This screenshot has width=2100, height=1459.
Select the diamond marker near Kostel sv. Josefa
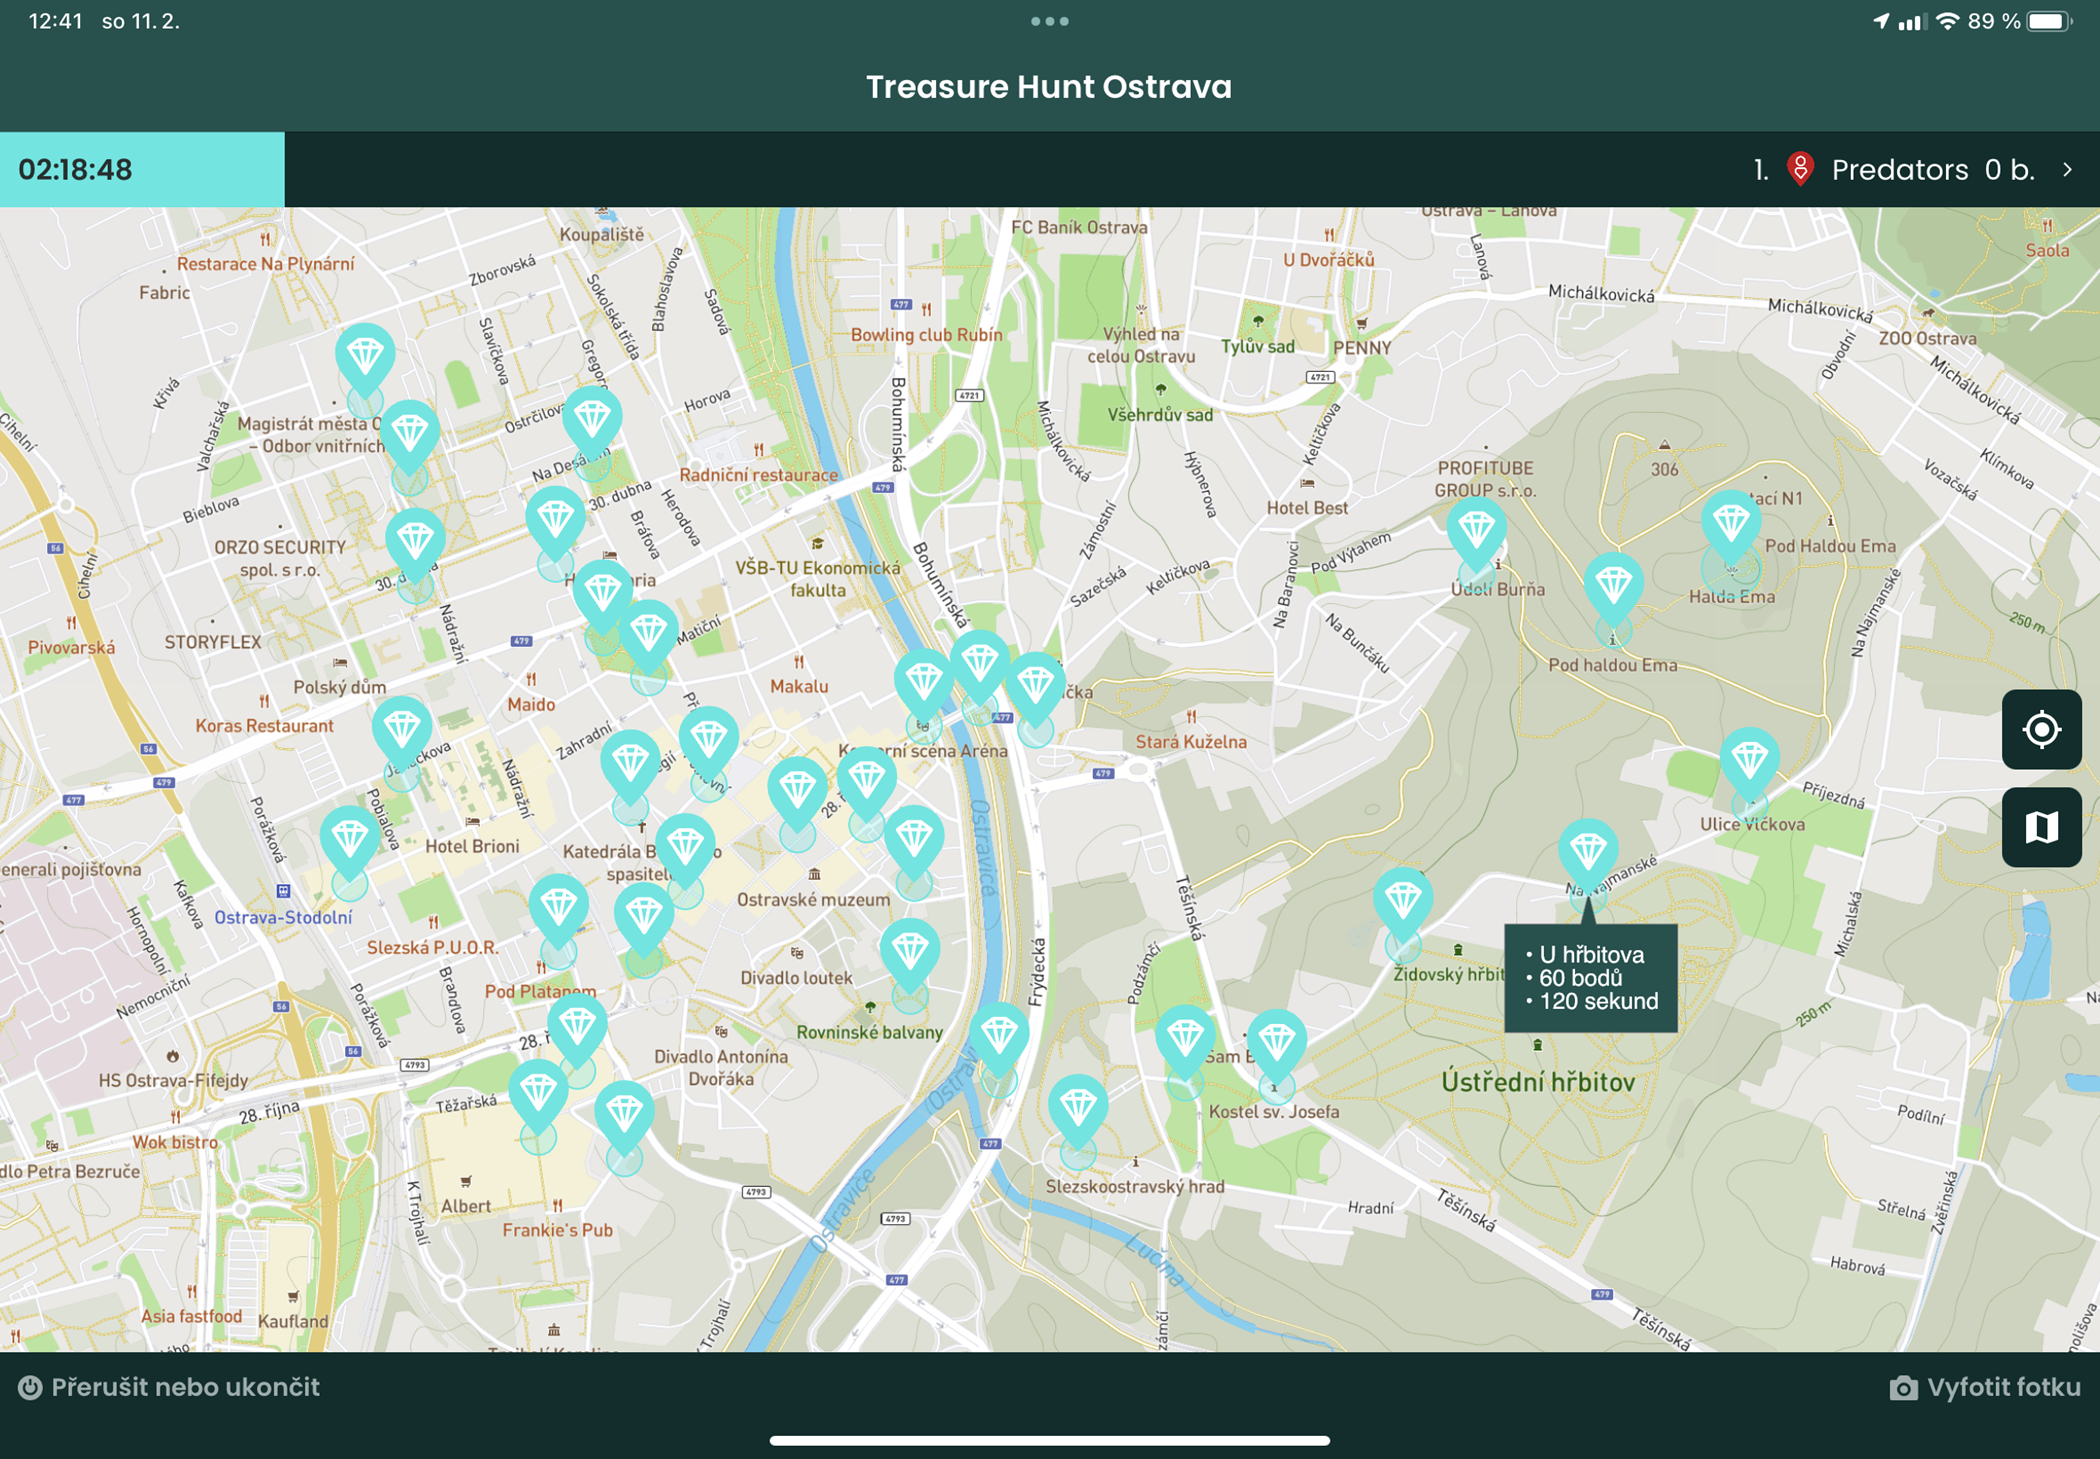click(x=1276, y=1044)
